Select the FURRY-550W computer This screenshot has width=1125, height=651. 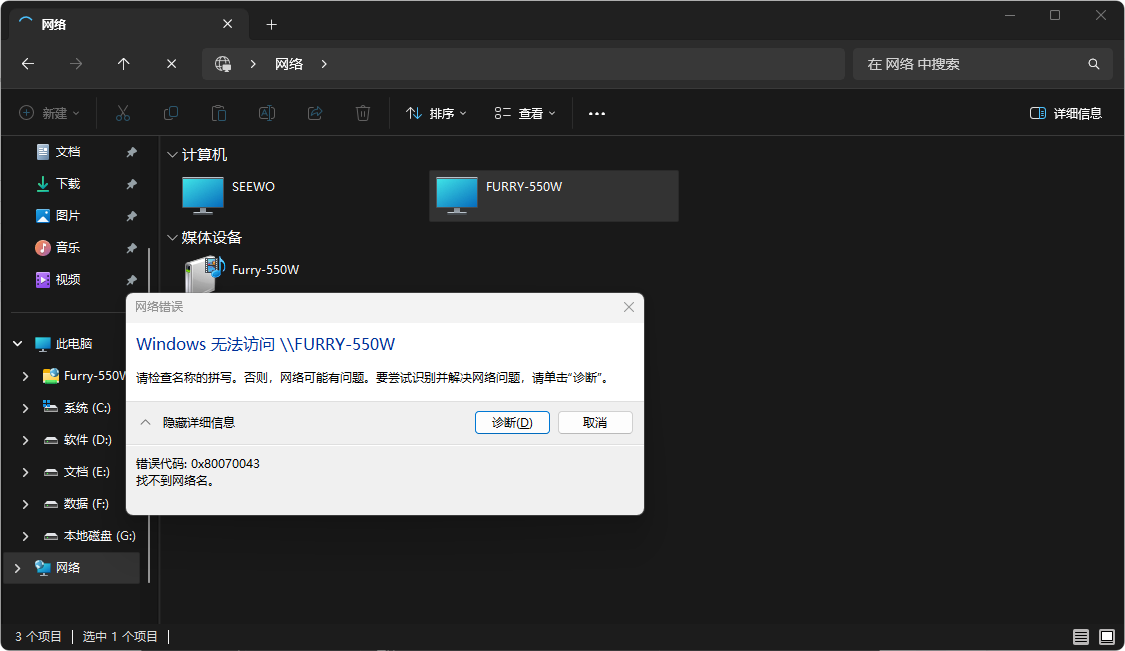tap(554, 195)
